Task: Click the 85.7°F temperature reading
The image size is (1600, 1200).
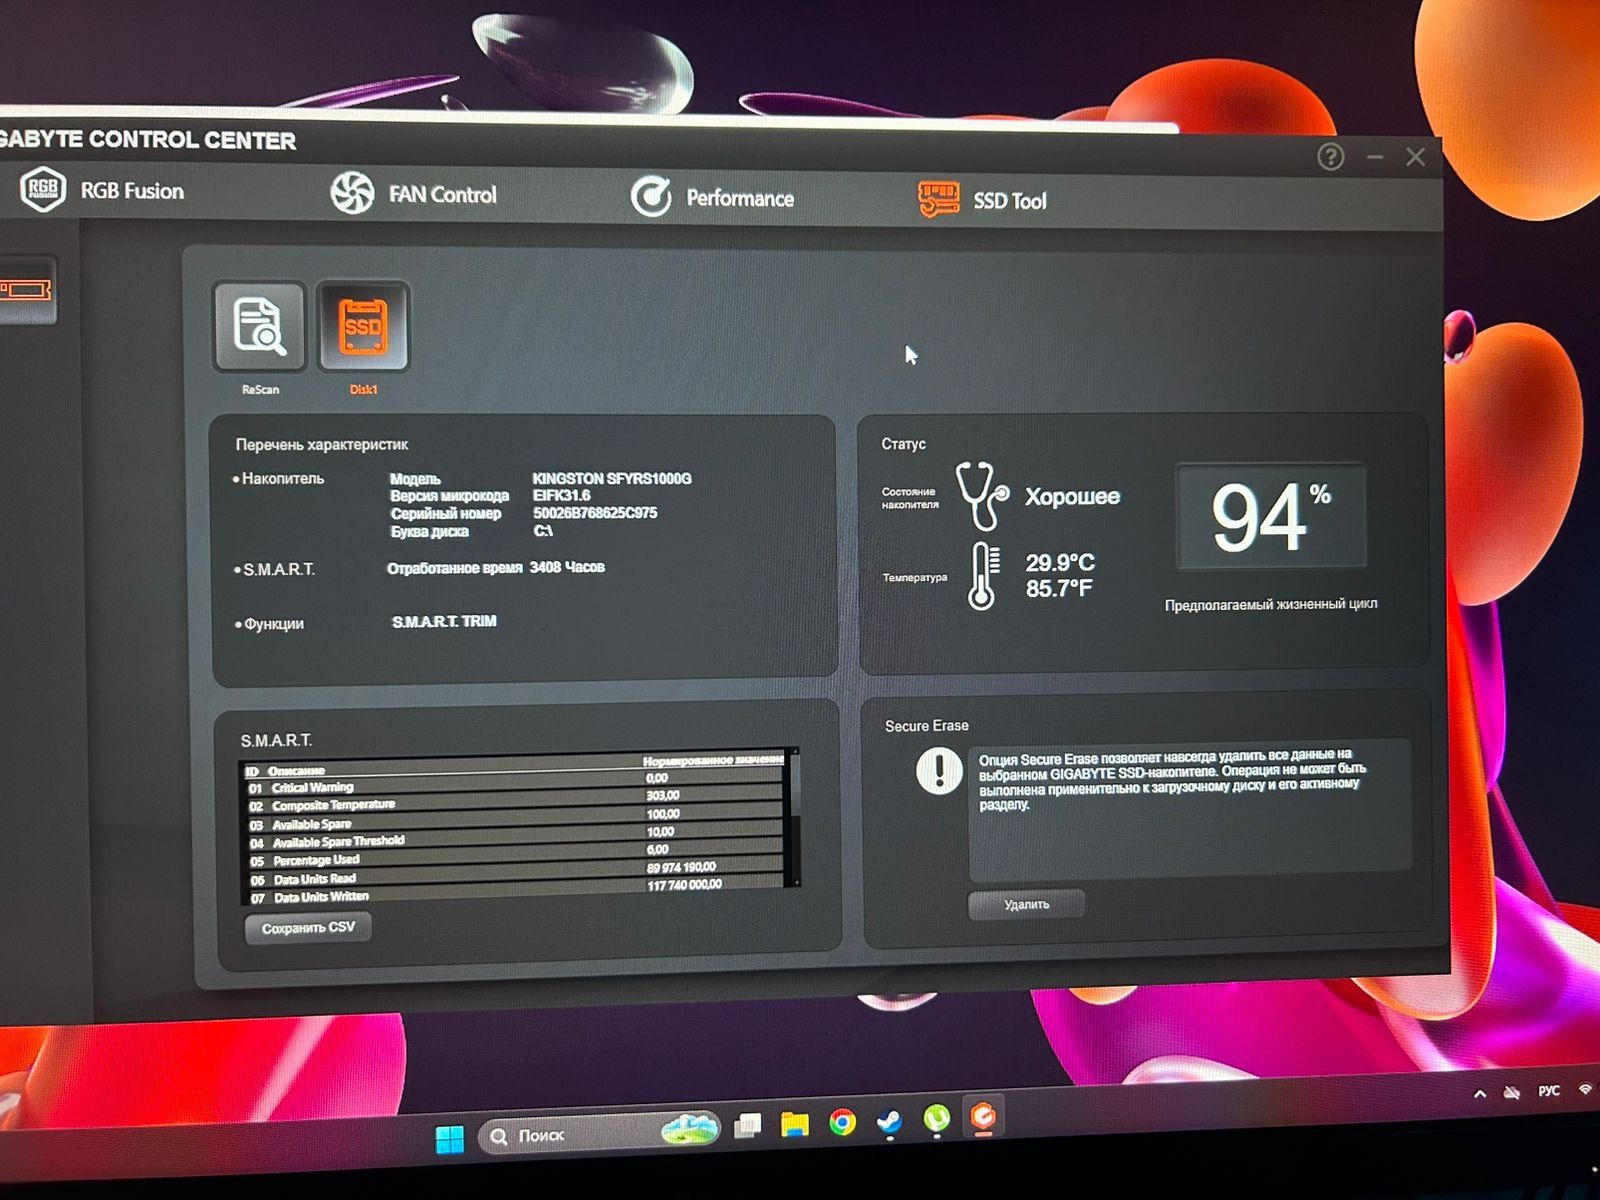Action: (x=1059, y=589)
